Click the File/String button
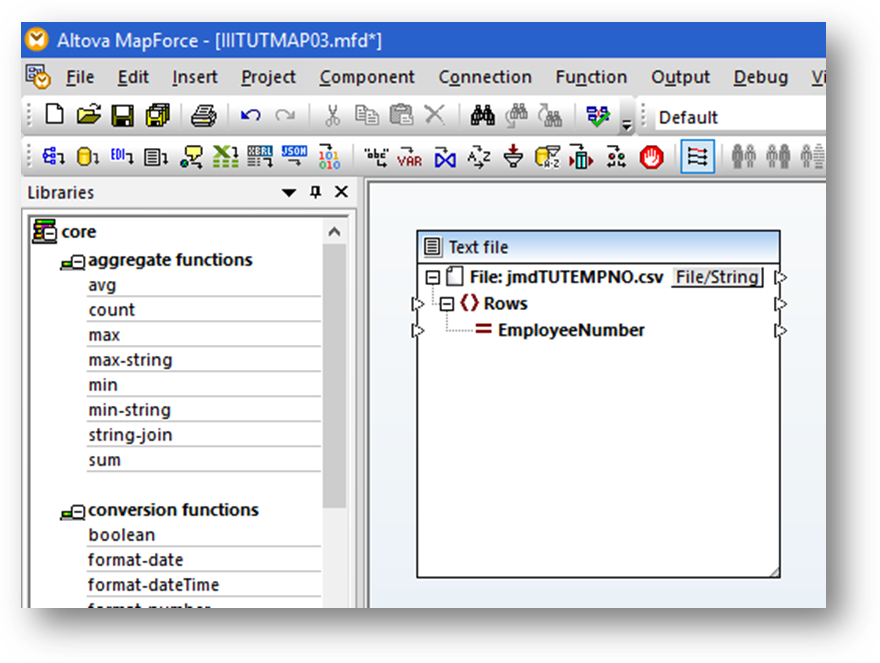This screenshot has height=663, width=880. [717, 277]
